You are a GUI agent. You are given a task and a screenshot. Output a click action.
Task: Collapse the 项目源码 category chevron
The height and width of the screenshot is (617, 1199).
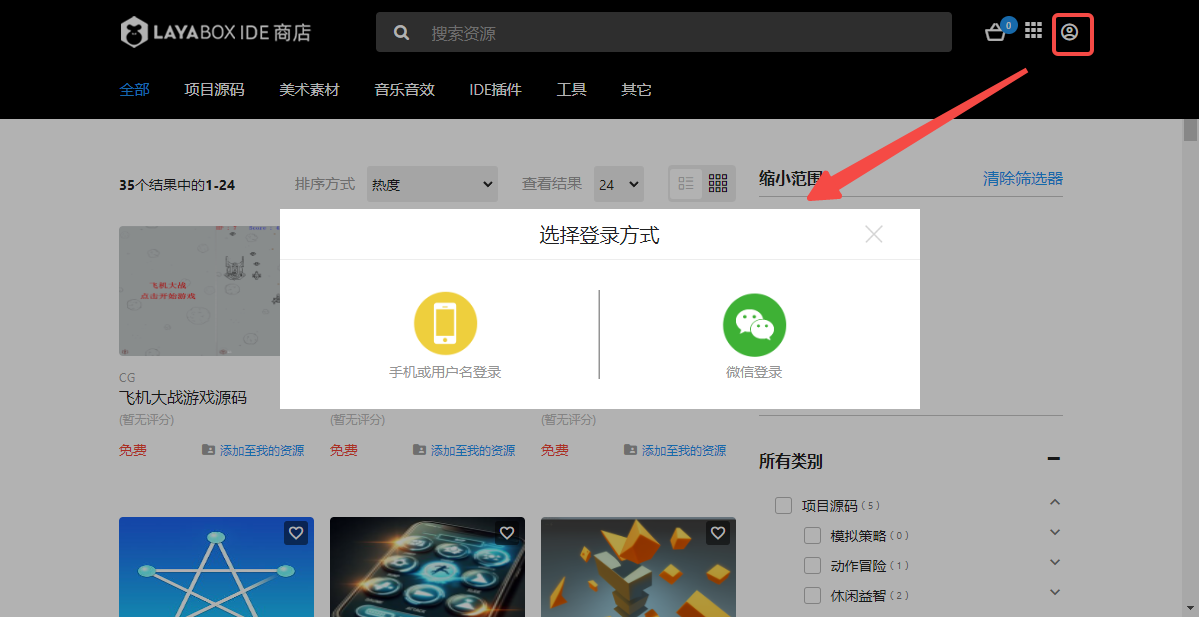(1054, 502)
